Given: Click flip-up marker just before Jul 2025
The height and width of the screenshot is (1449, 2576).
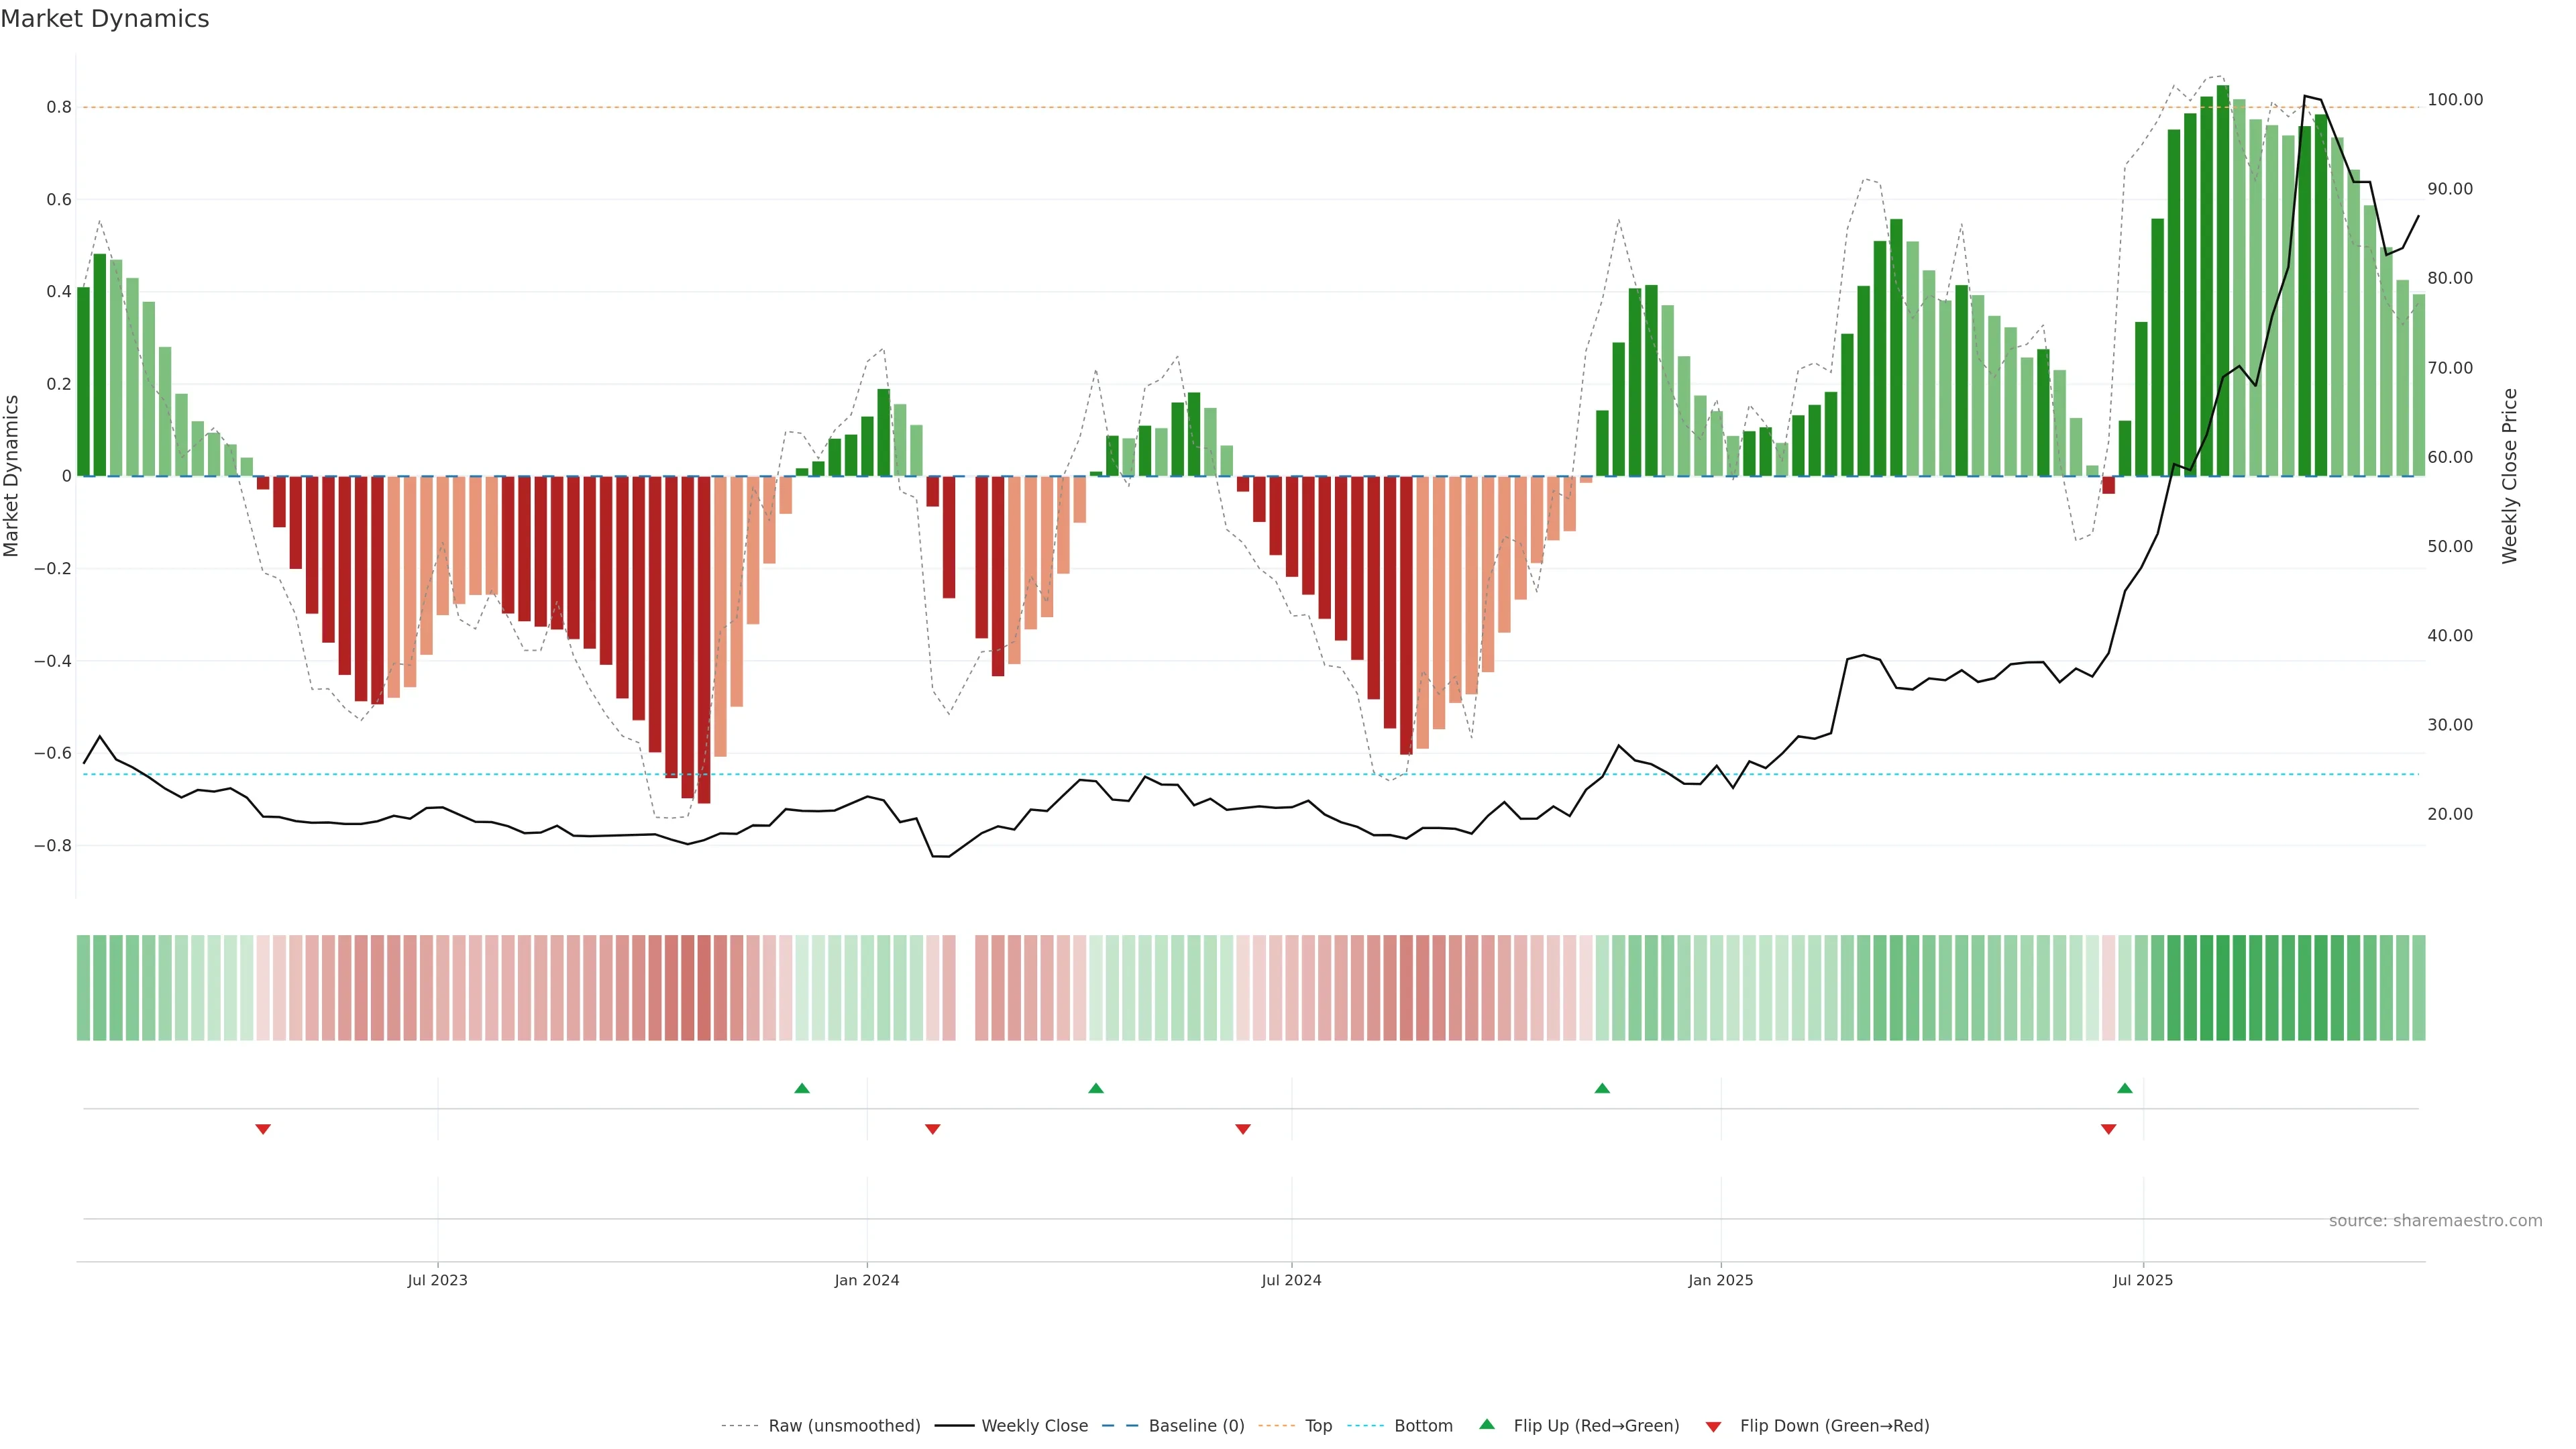Looking at the screenshot, I should click(x=2125, y=1088).
